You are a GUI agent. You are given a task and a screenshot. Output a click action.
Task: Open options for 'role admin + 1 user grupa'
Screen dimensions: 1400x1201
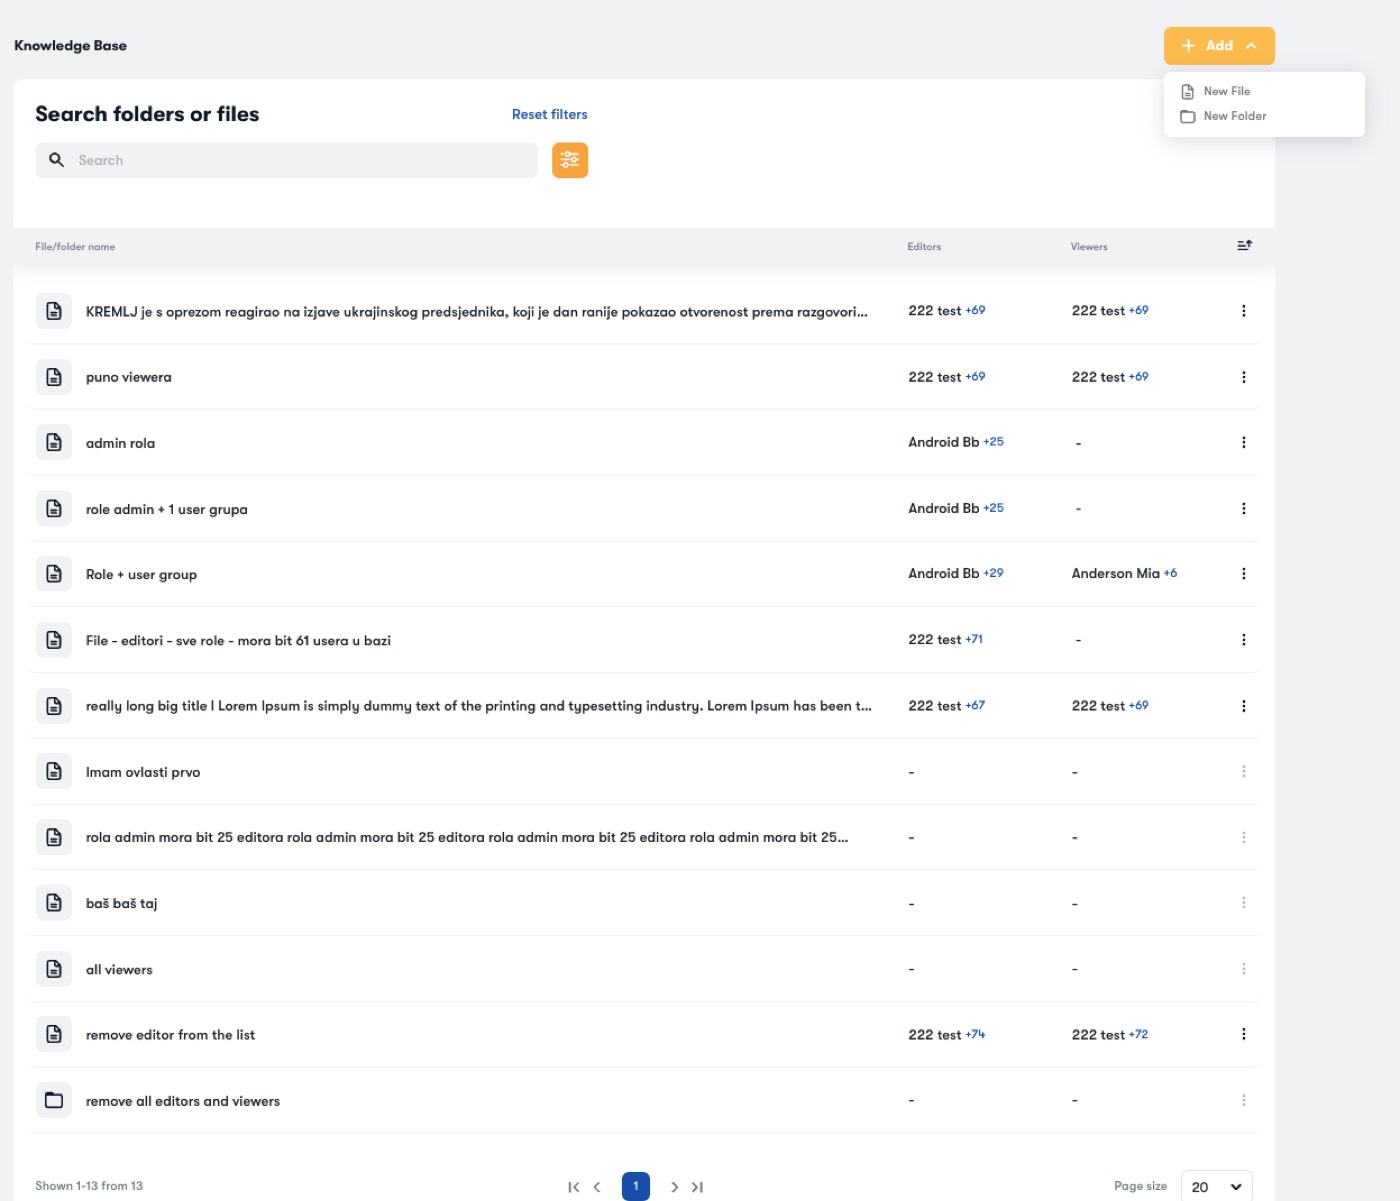[x=1244, y=508]
